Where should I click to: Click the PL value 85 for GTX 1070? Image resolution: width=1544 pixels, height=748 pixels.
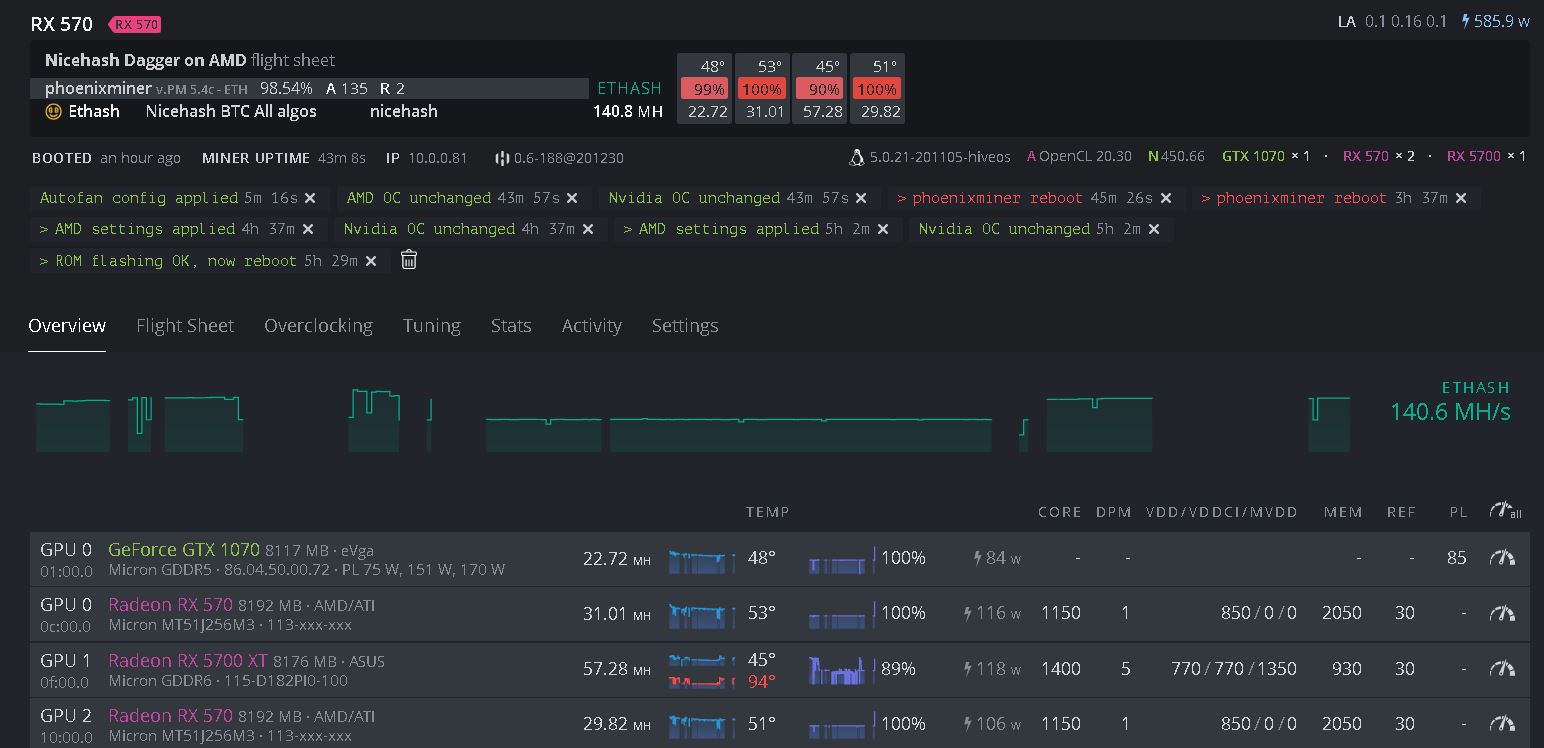coord(1456,558)
